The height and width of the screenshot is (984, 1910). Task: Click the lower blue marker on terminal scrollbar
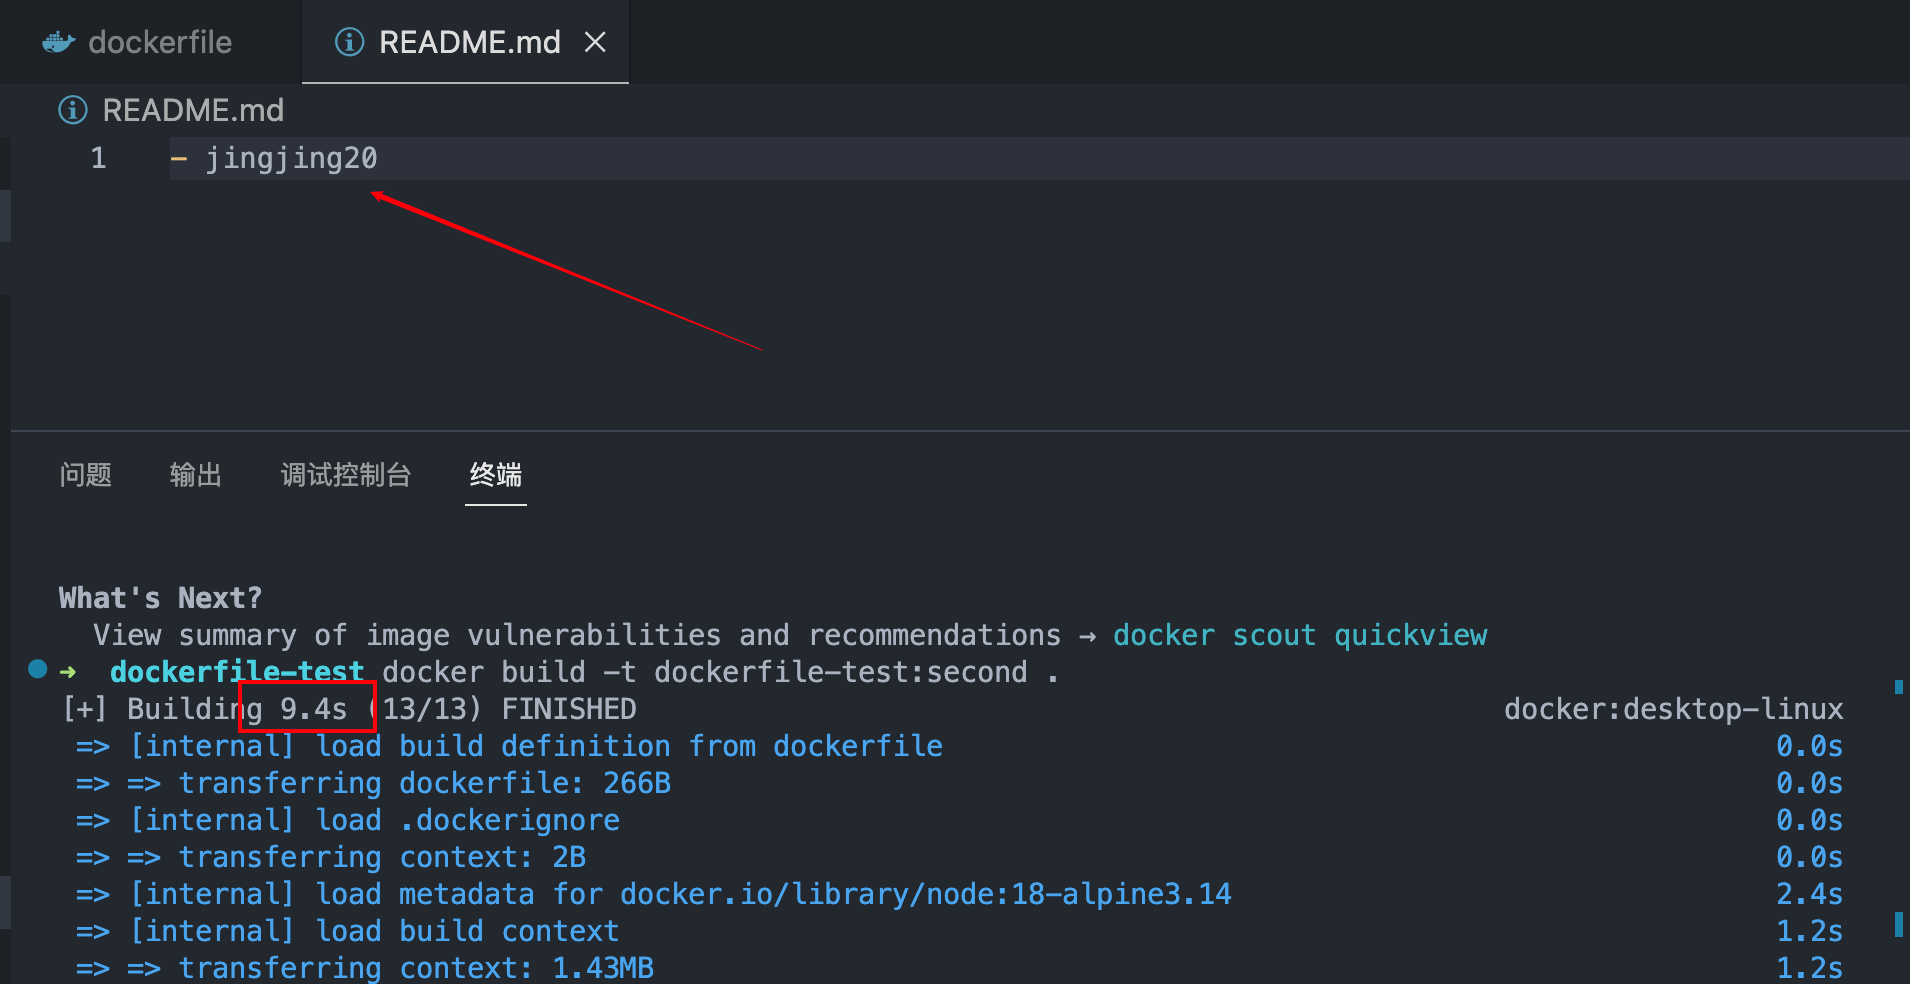tap(1898, 923)
